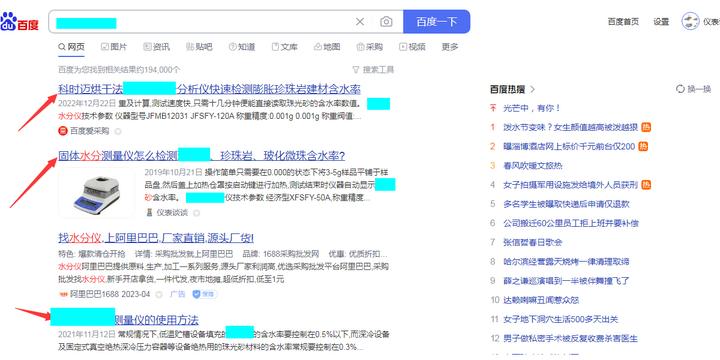Open hot topic 哈尔滨经营露天烧烤一律清理取缔
Screen dimensions: 720x360
point(566,262)
